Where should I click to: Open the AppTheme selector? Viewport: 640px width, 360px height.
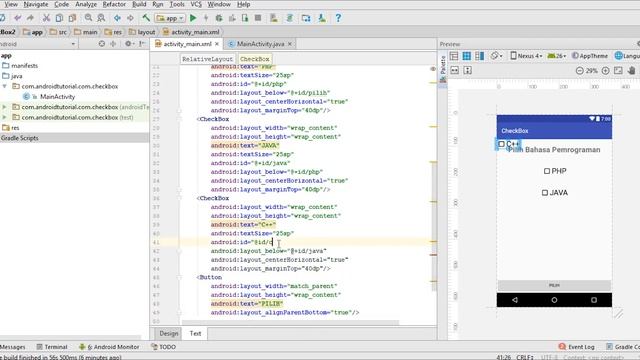(x=590, y=56)
